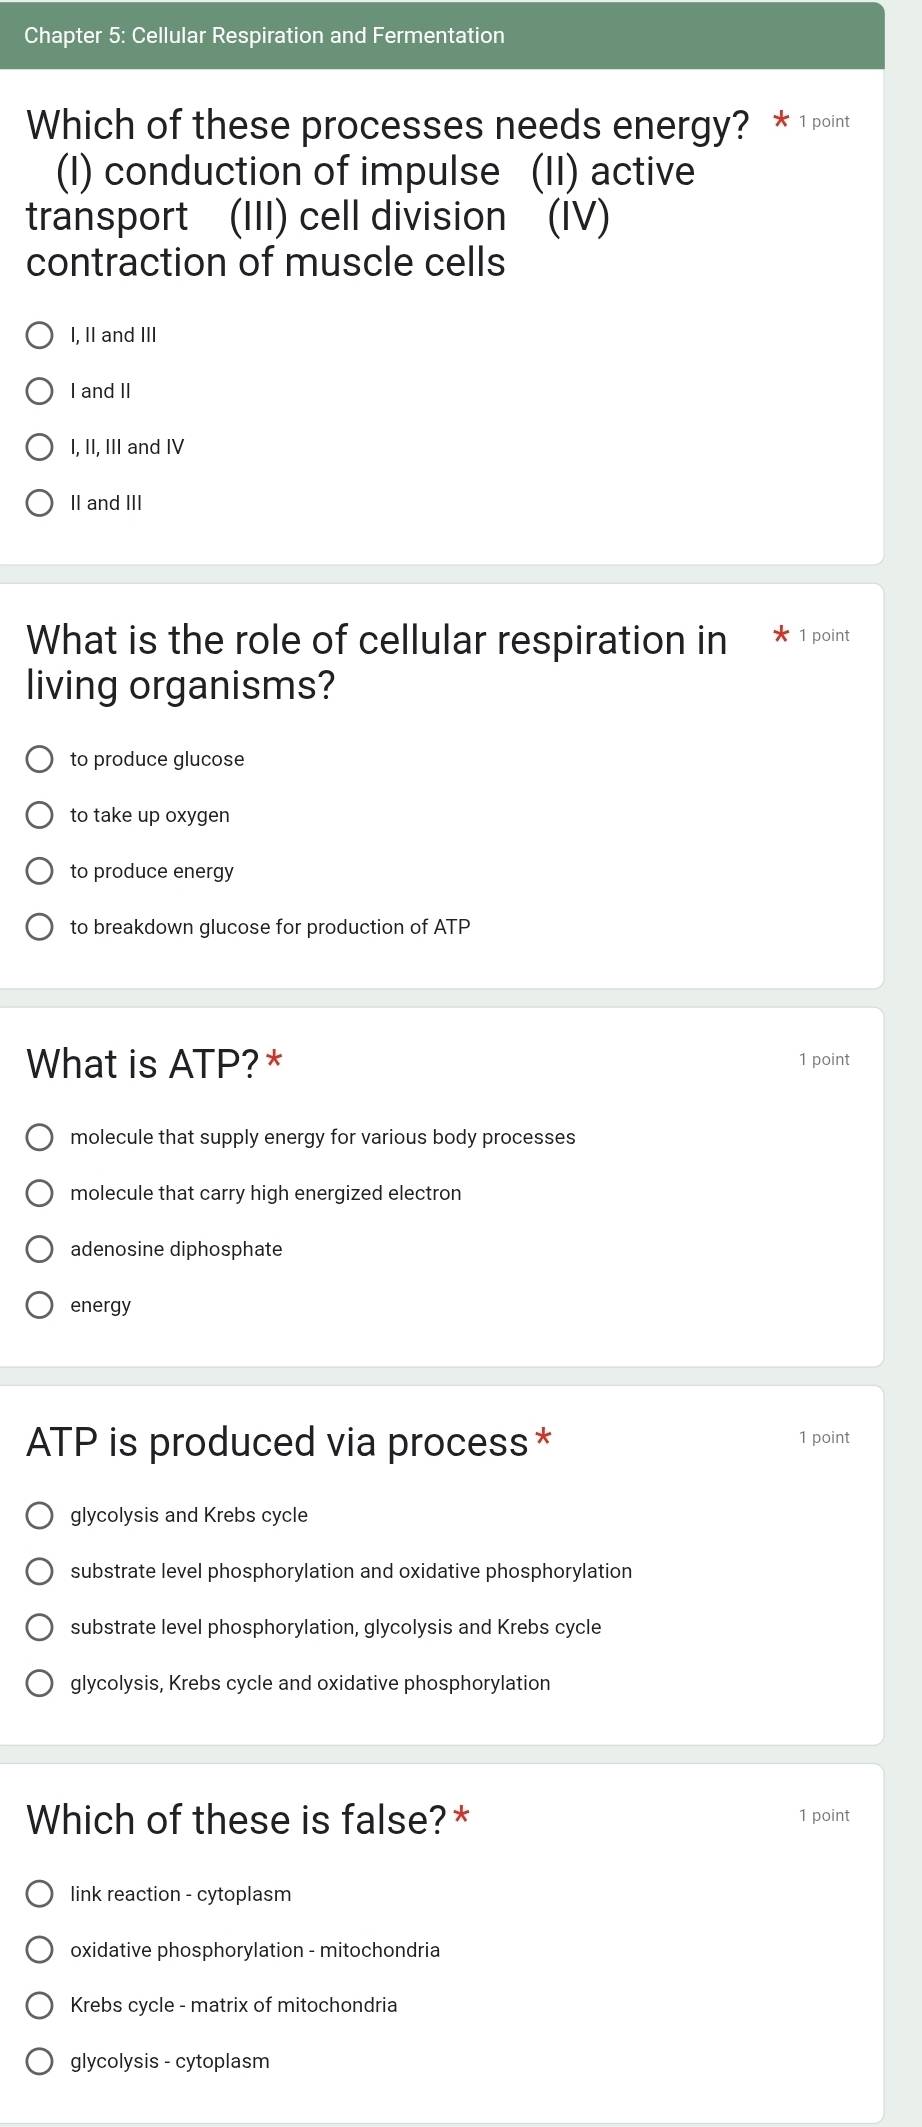Select "substrate level phosphorylation and oxidative phosphorylation"

(x=40, y=1571)
